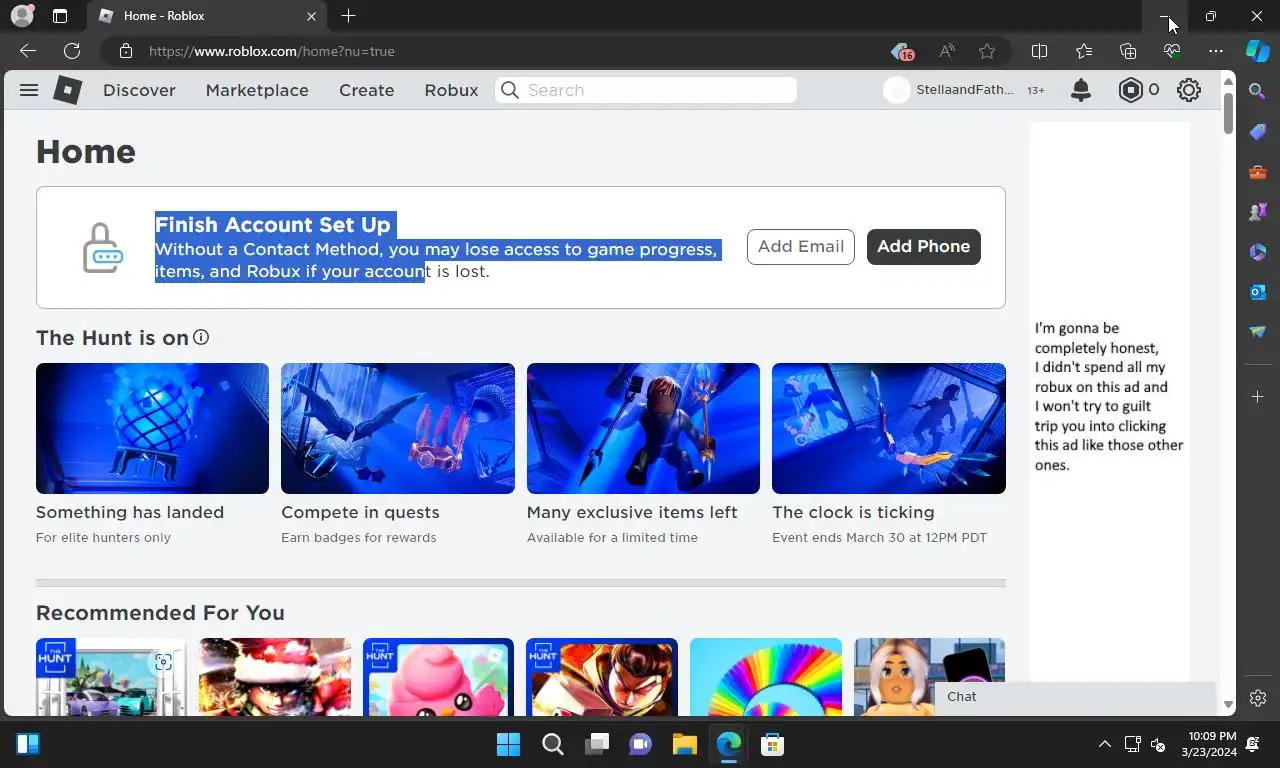Click the search magnifier in Roblox bar
This screenshot has width=1280, height=768.
tap(510, 90)
